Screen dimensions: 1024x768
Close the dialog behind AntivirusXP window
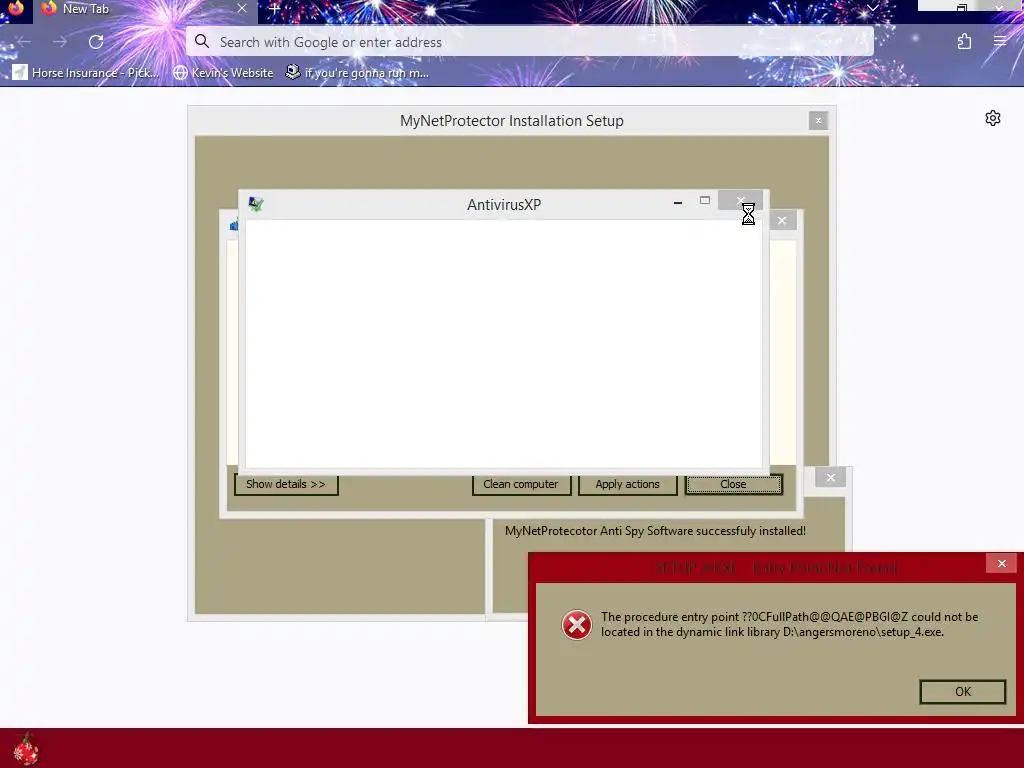782,220
